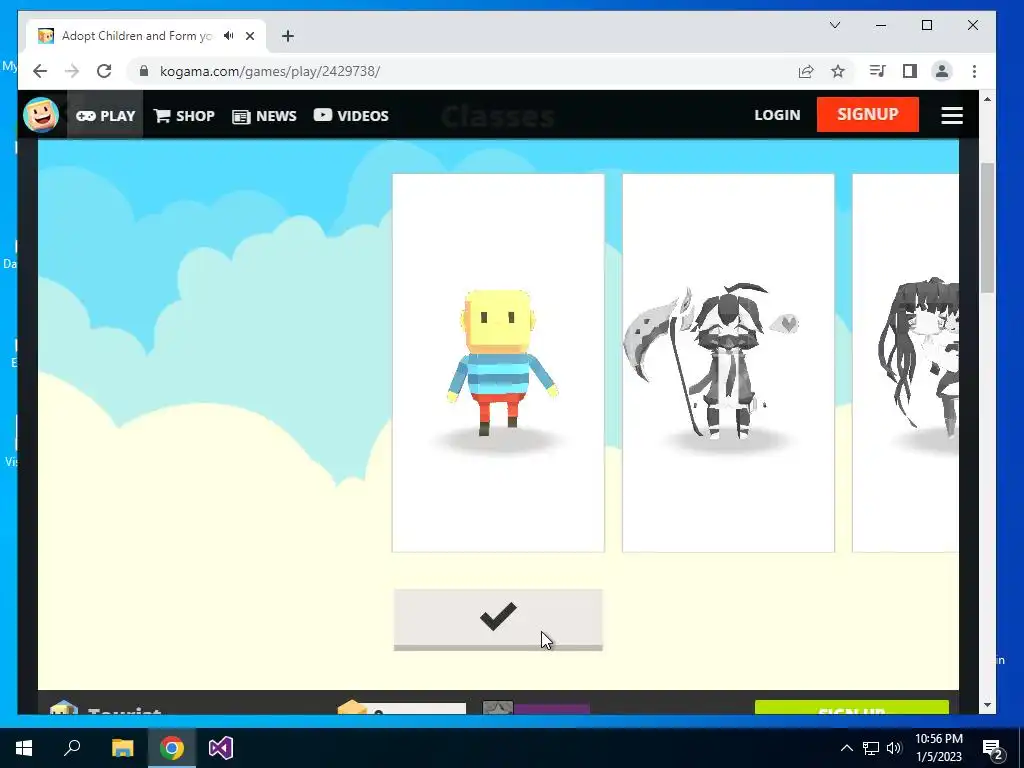Open File Explorer from taskbar
Image resolution: width=1024 pixels, height=768 pixels.
point(122,748)
